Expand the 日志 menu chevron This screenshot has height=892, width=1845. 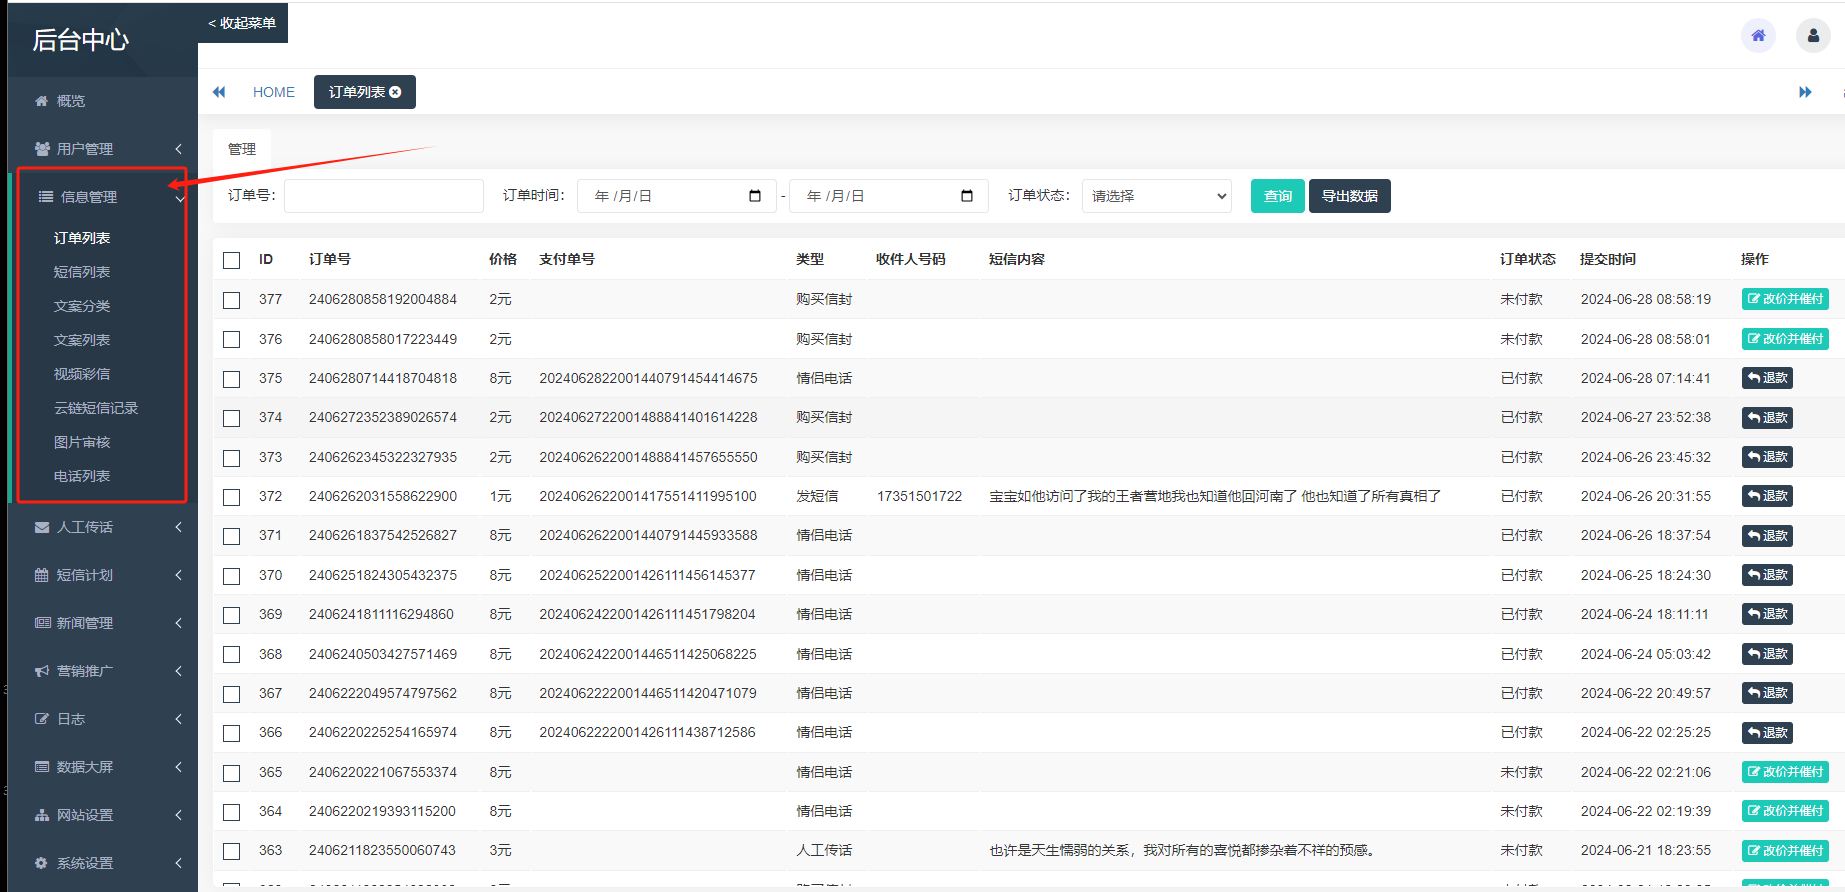(179, 719)
